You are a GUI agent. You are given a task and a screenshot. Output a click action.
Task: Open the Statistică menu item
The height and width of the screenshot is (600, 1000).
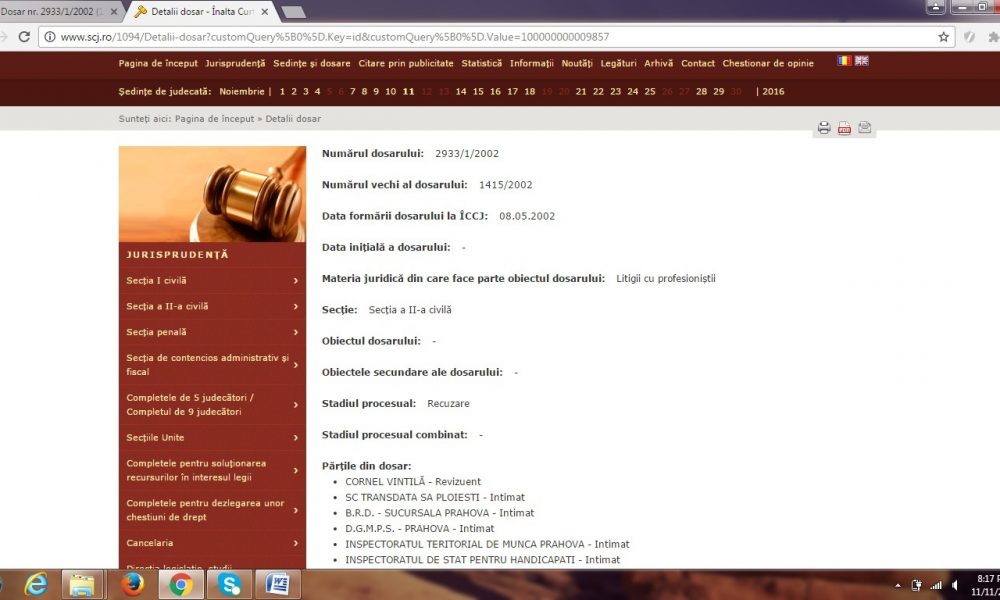pyautogui.click(x=481, y=63)
